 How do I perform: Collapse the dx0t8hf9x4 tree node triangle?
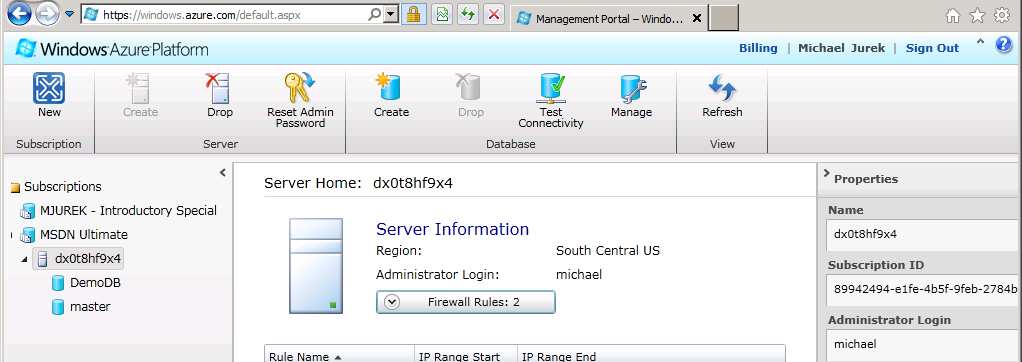24,260
